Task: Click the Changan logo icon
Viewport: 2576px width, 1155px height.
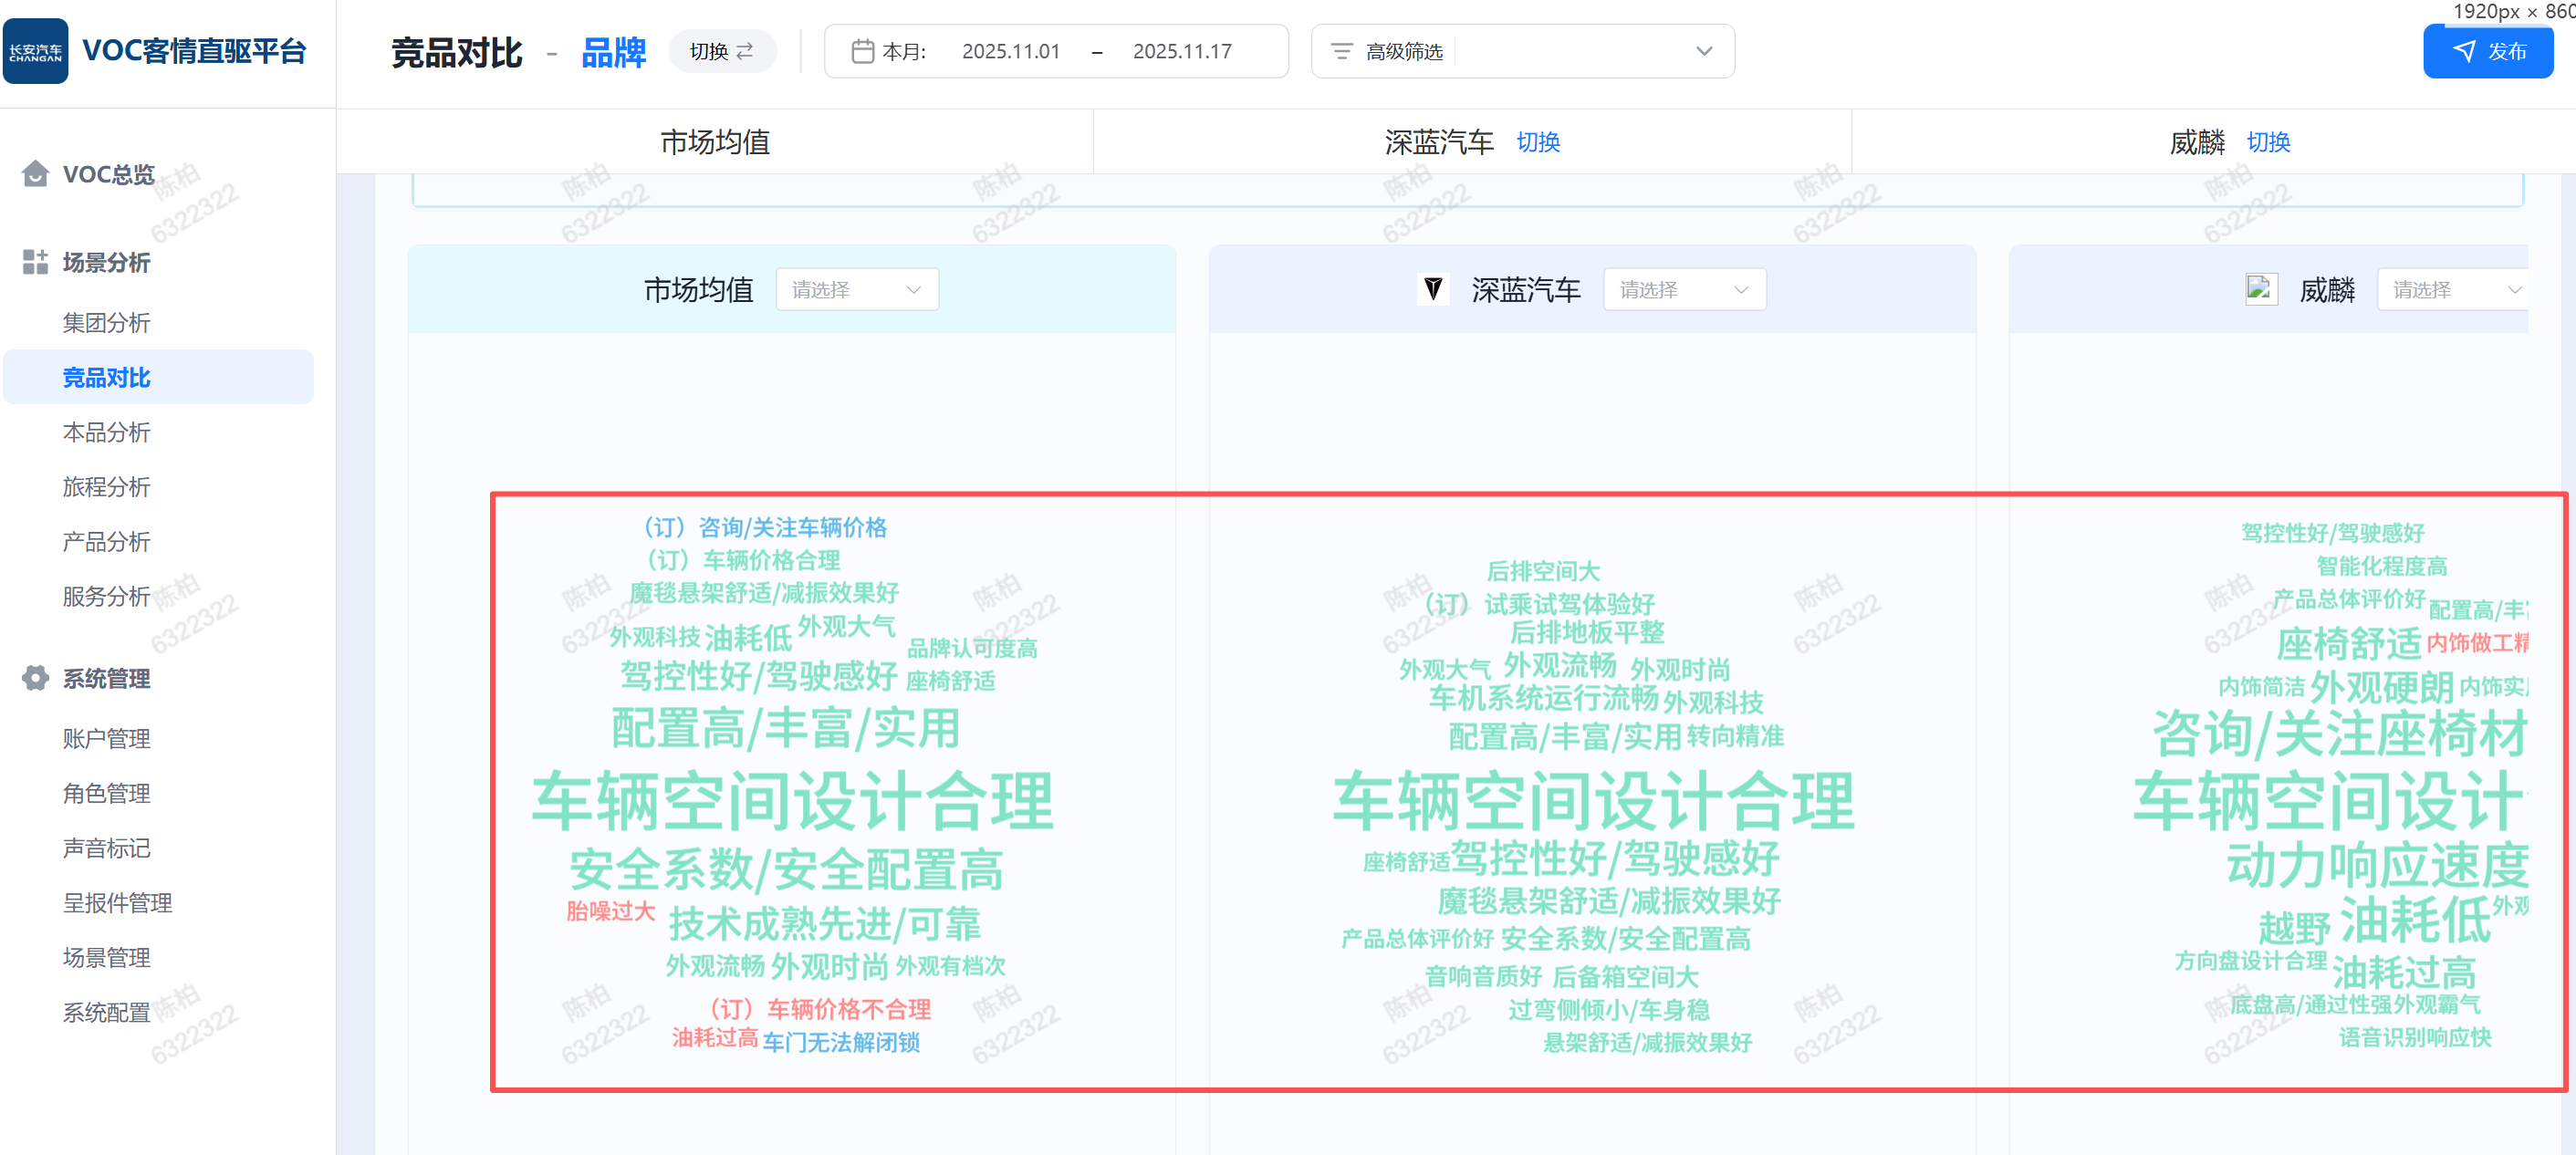Action: [36, 51]
